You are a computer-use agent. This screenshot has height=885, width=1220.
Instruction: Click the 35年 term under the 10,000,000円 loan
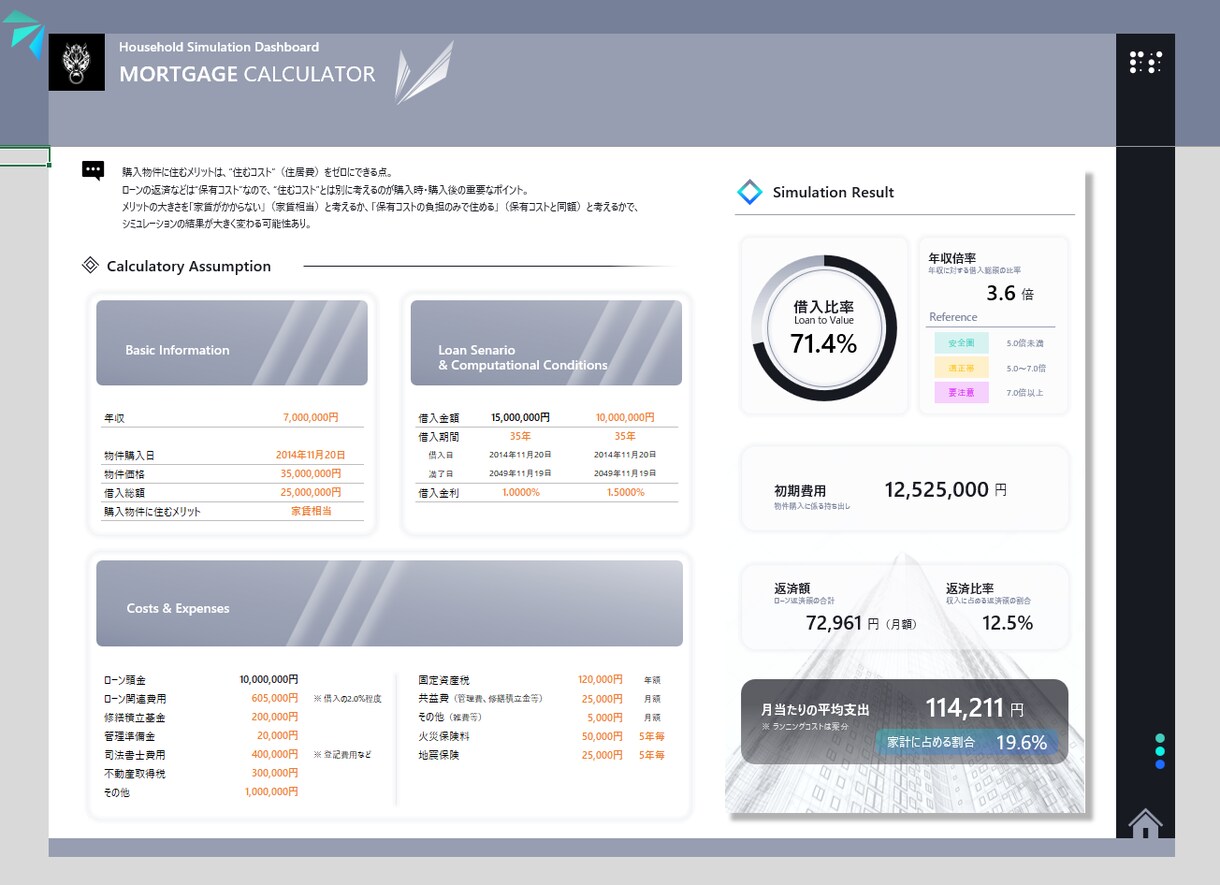click(625, 436)
